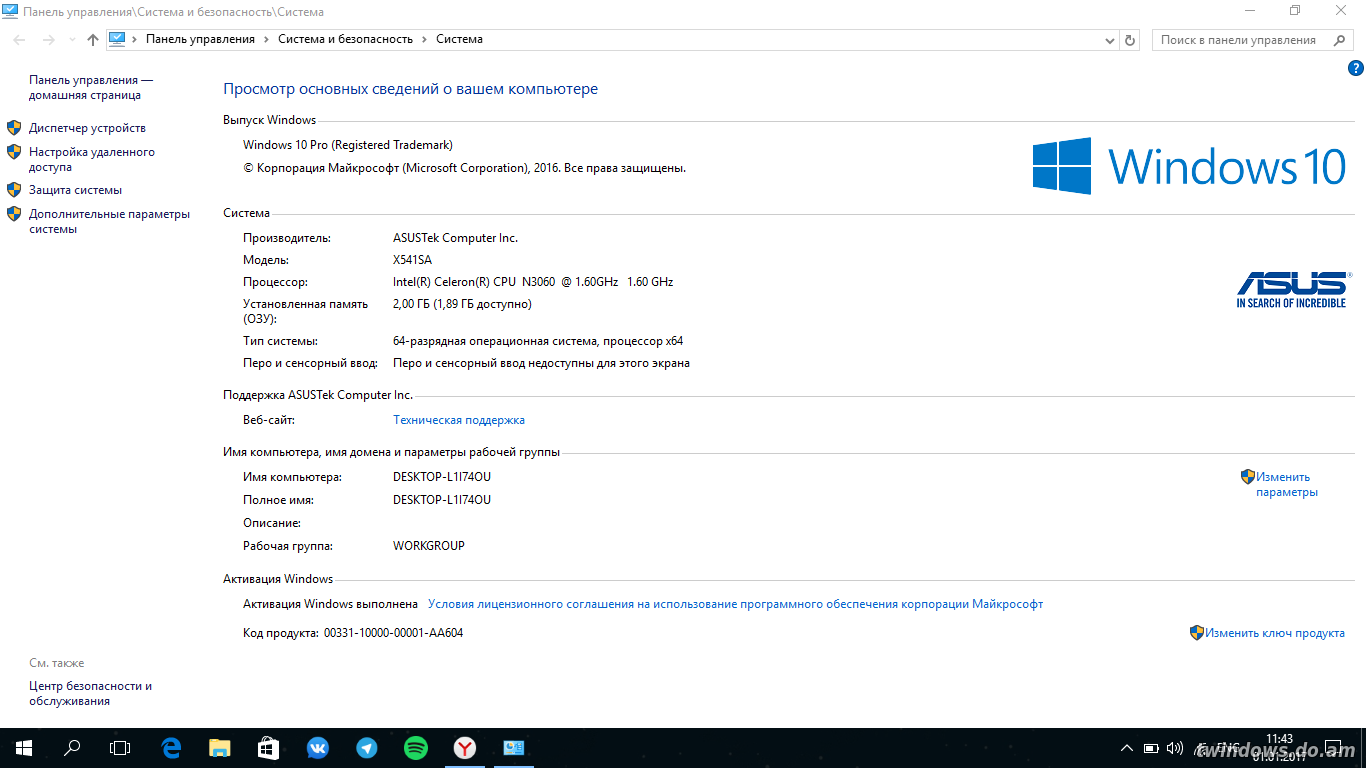The width and height of the screenshot is (1366, 768).
Task: Go to Панель управления домашняя страница
Action: pyautogui.click(x=91, y=88)
